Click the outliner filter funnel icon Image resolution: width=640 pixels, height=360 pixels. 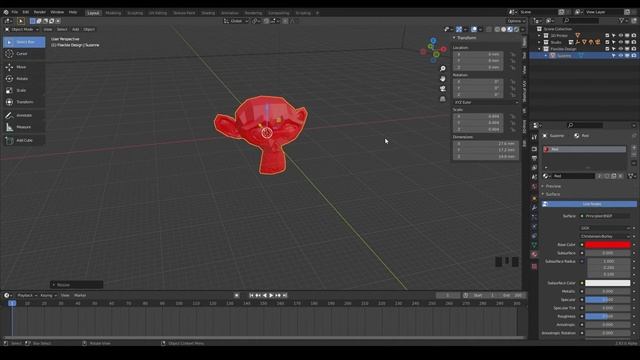point(622,20)
